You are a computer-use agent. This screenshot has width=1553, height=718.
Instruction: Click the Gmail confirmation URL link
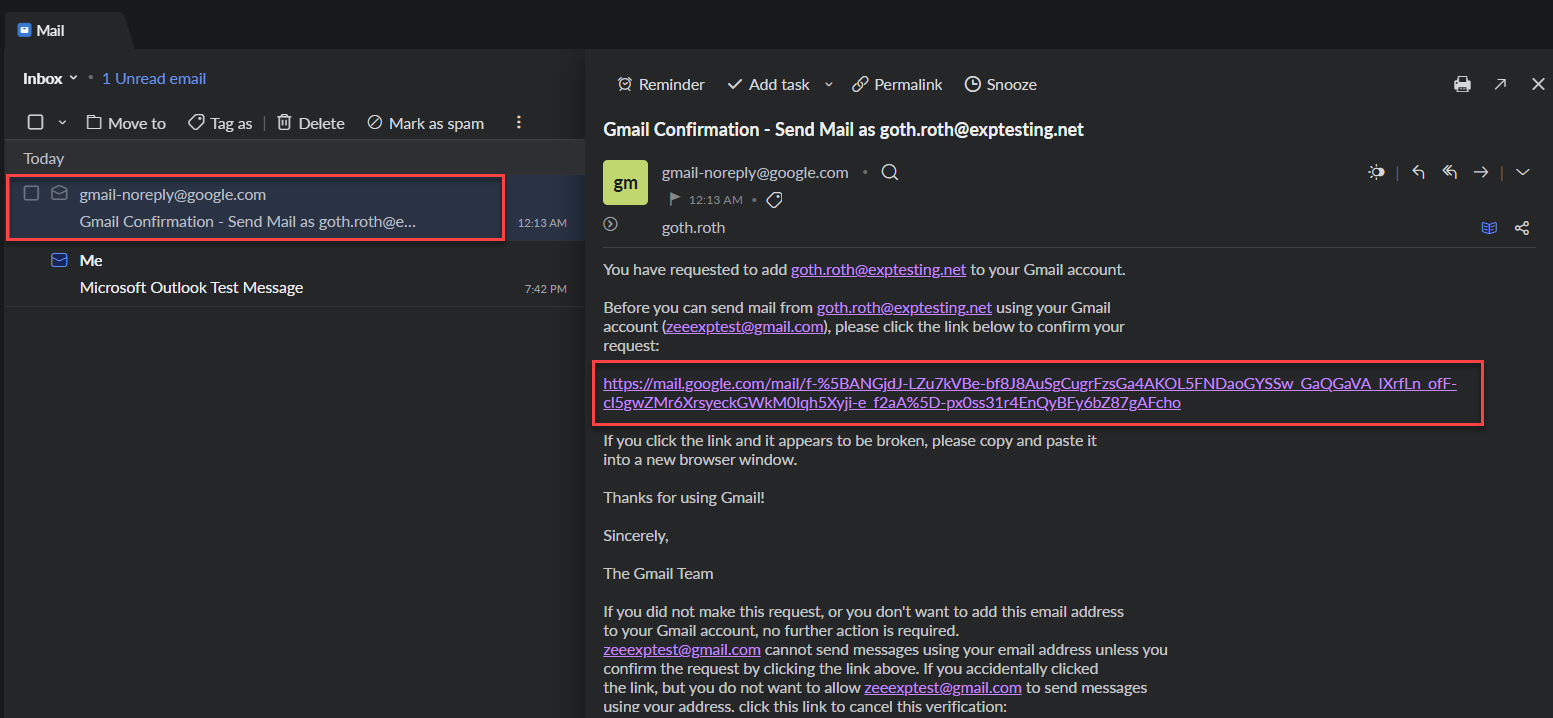point(1029,393)
